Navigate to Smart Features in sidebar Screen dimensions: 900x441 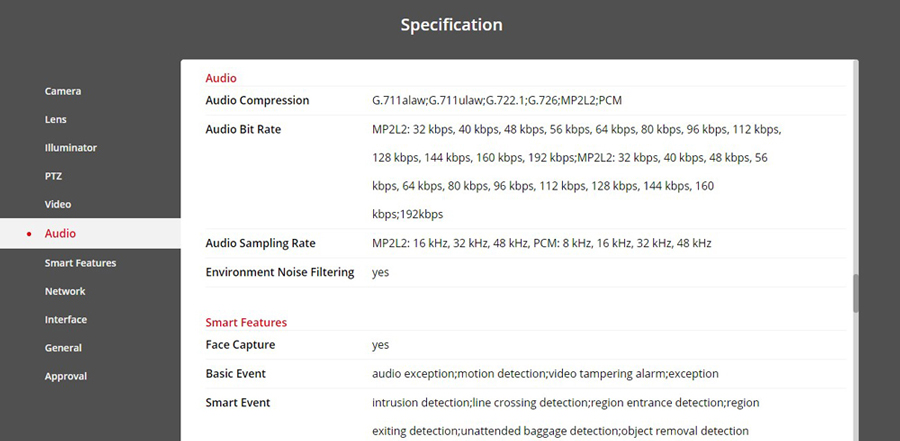pos(80,263)
